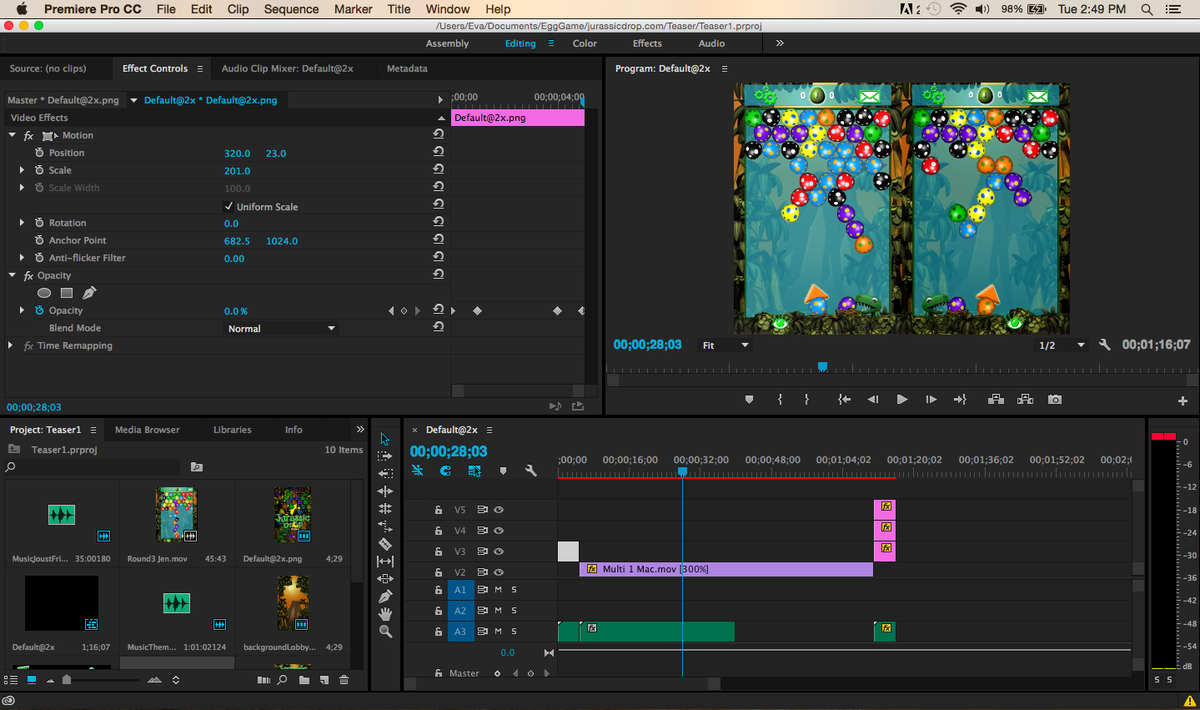Expand the Time Remapping effect
The width and height of the screenshot is (1200, 710).
click(11, 345)
